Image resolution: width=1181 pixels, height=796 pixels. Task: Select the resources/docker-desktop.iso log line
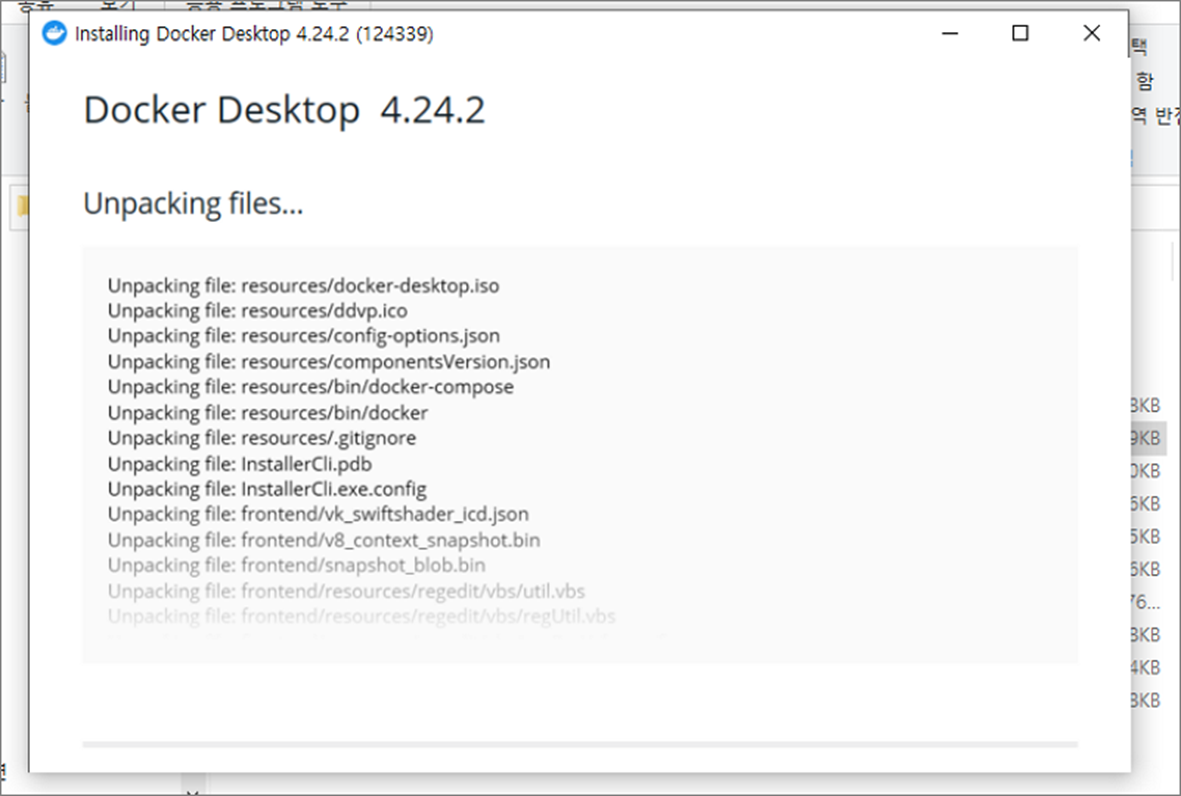point(304,286)
